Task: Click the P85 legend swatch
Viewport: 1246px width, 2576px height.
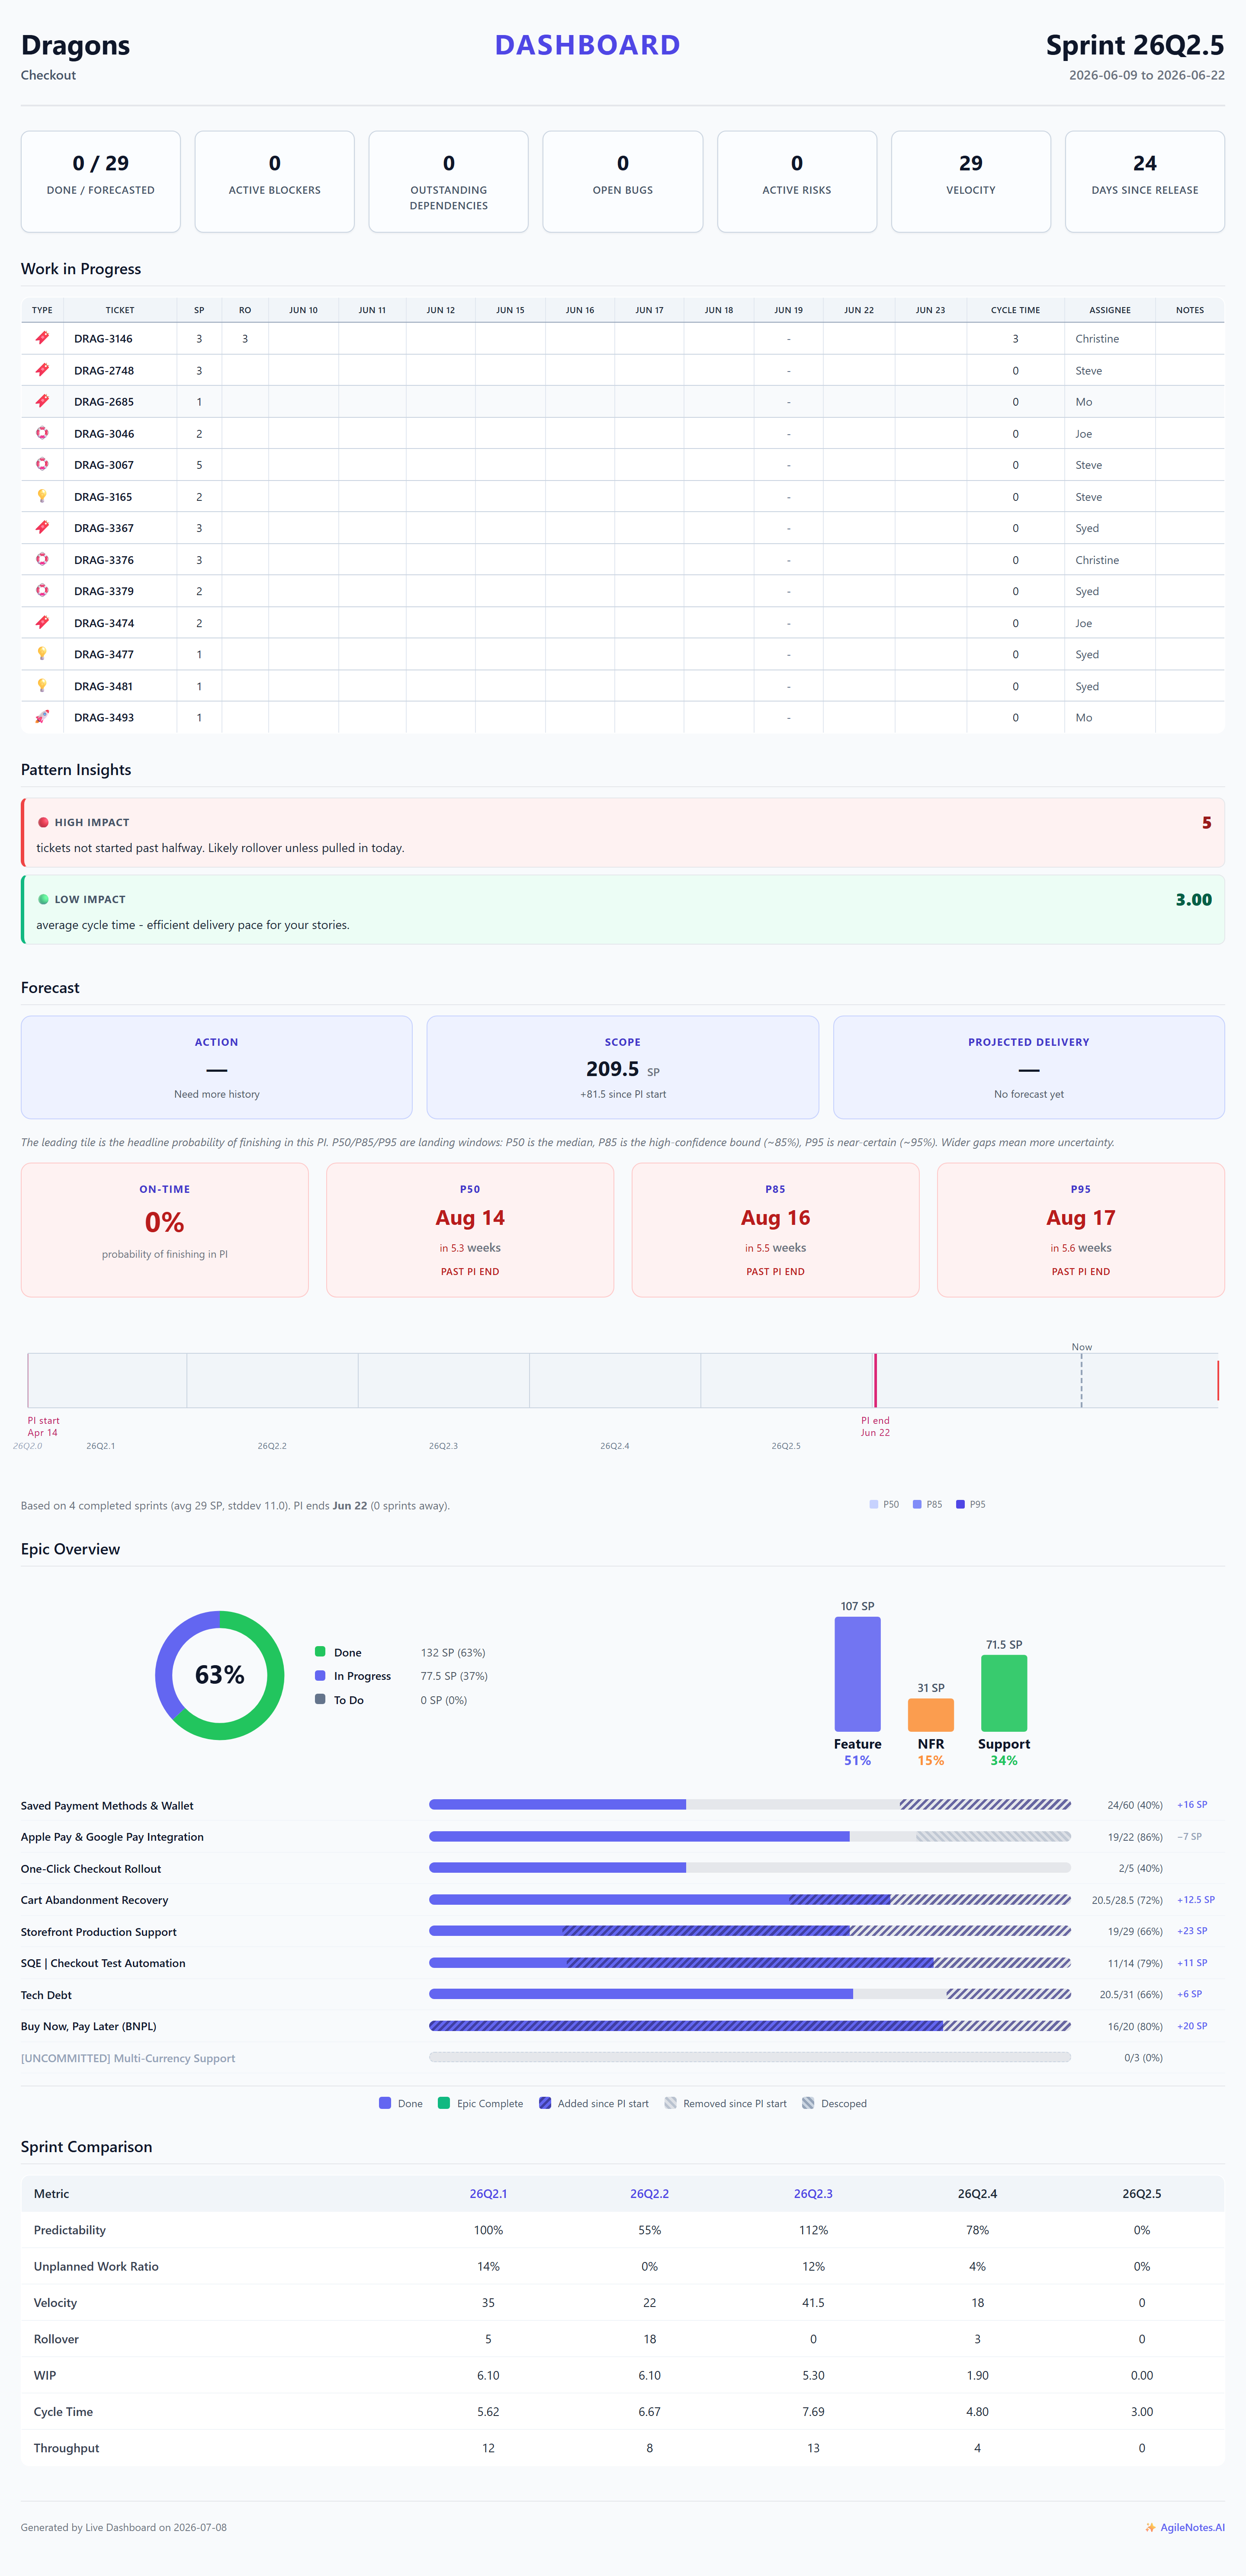Action: pyautogui.click(x=917, y=1504)
